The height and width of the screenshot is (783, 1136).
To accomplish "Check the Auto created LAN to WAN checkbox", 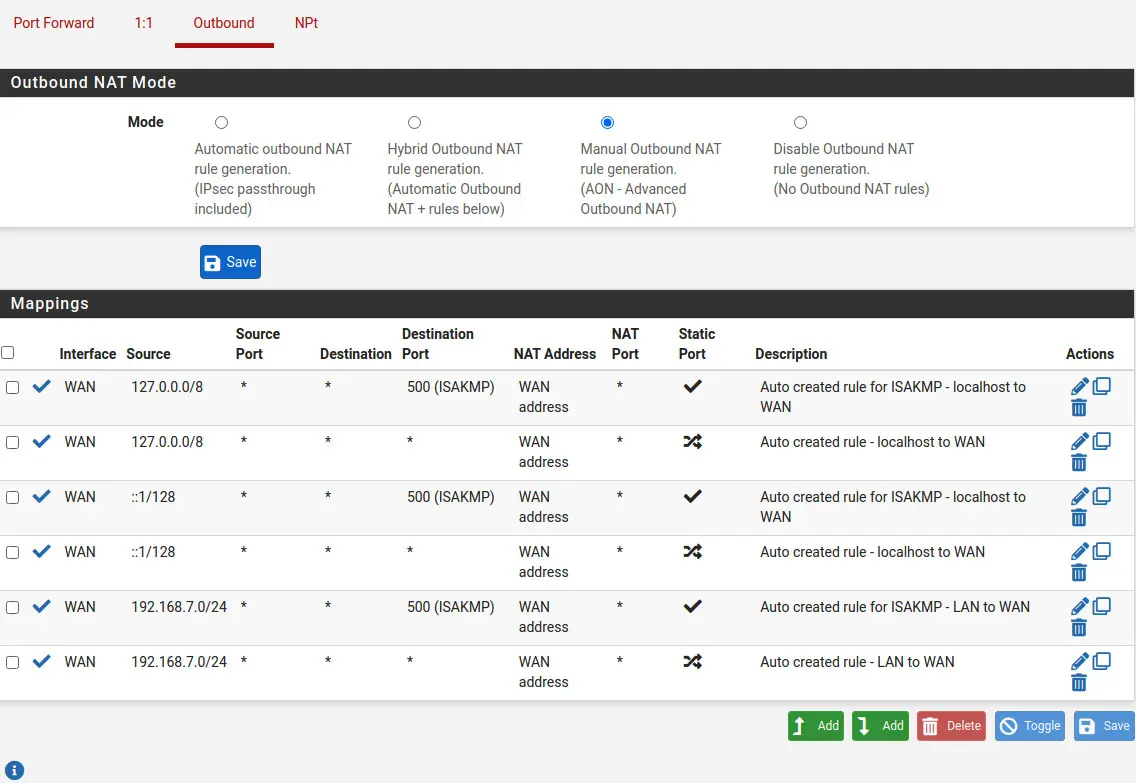I will pyautogui.click(x=12, y=663).
